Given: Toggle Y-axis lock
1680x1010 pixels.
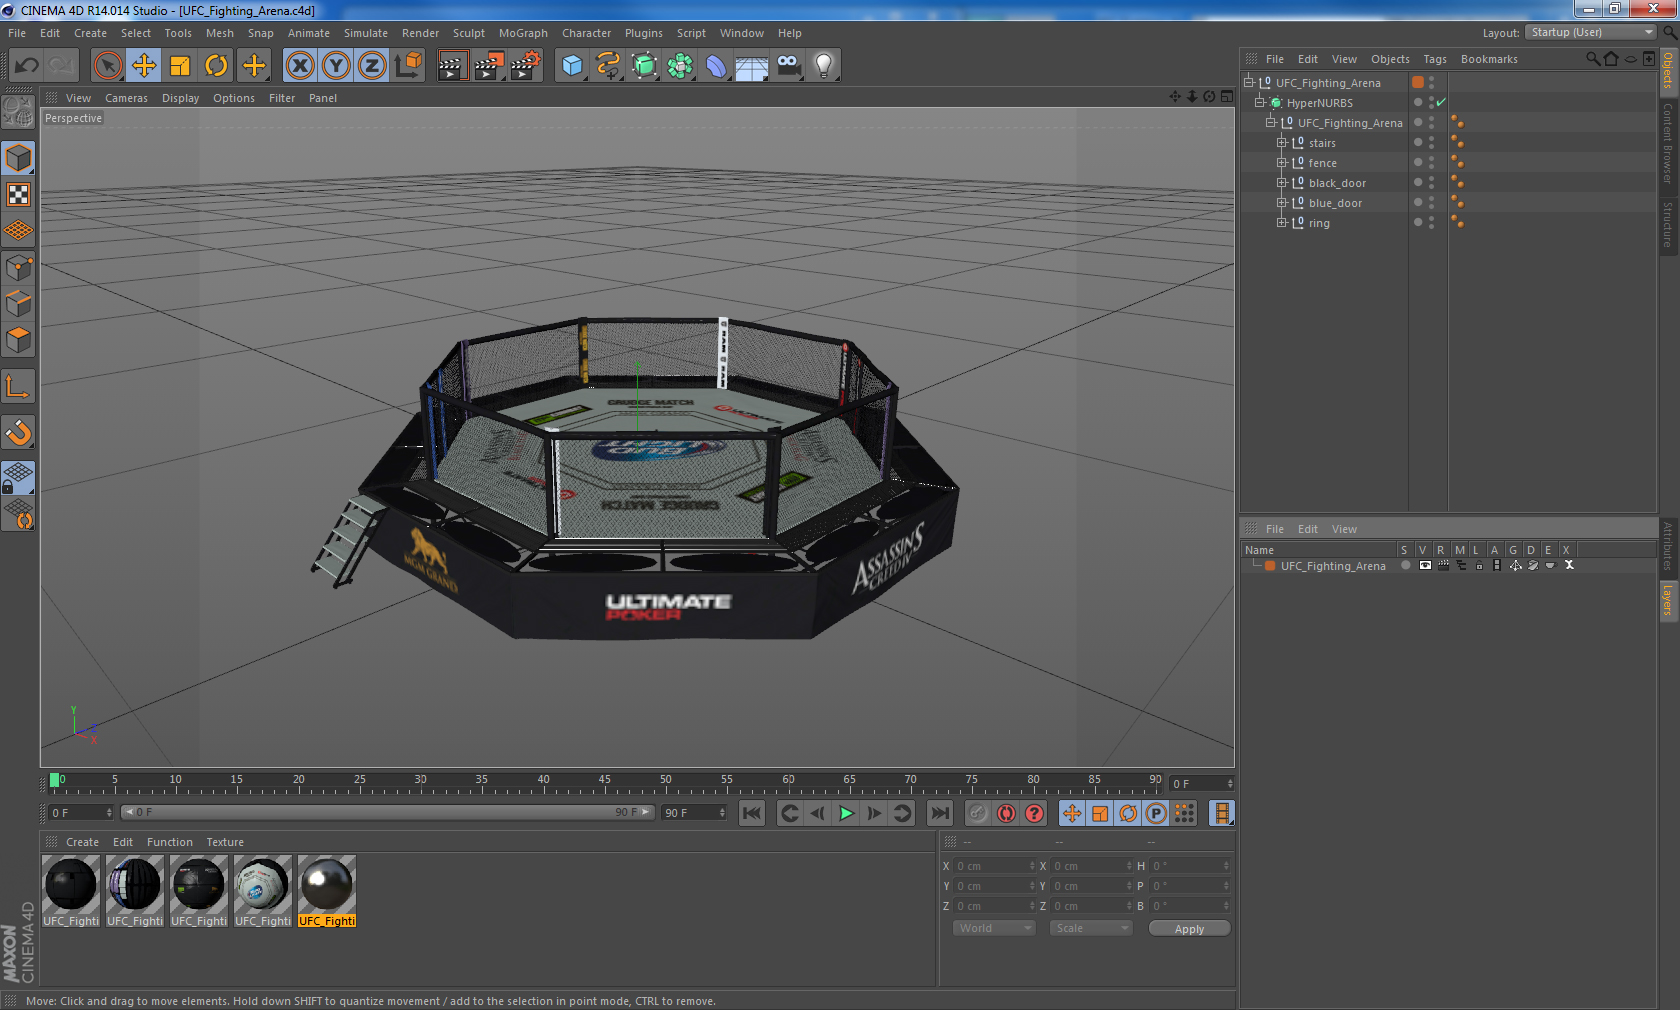Looking at the screenshot, I should (336, 66).
